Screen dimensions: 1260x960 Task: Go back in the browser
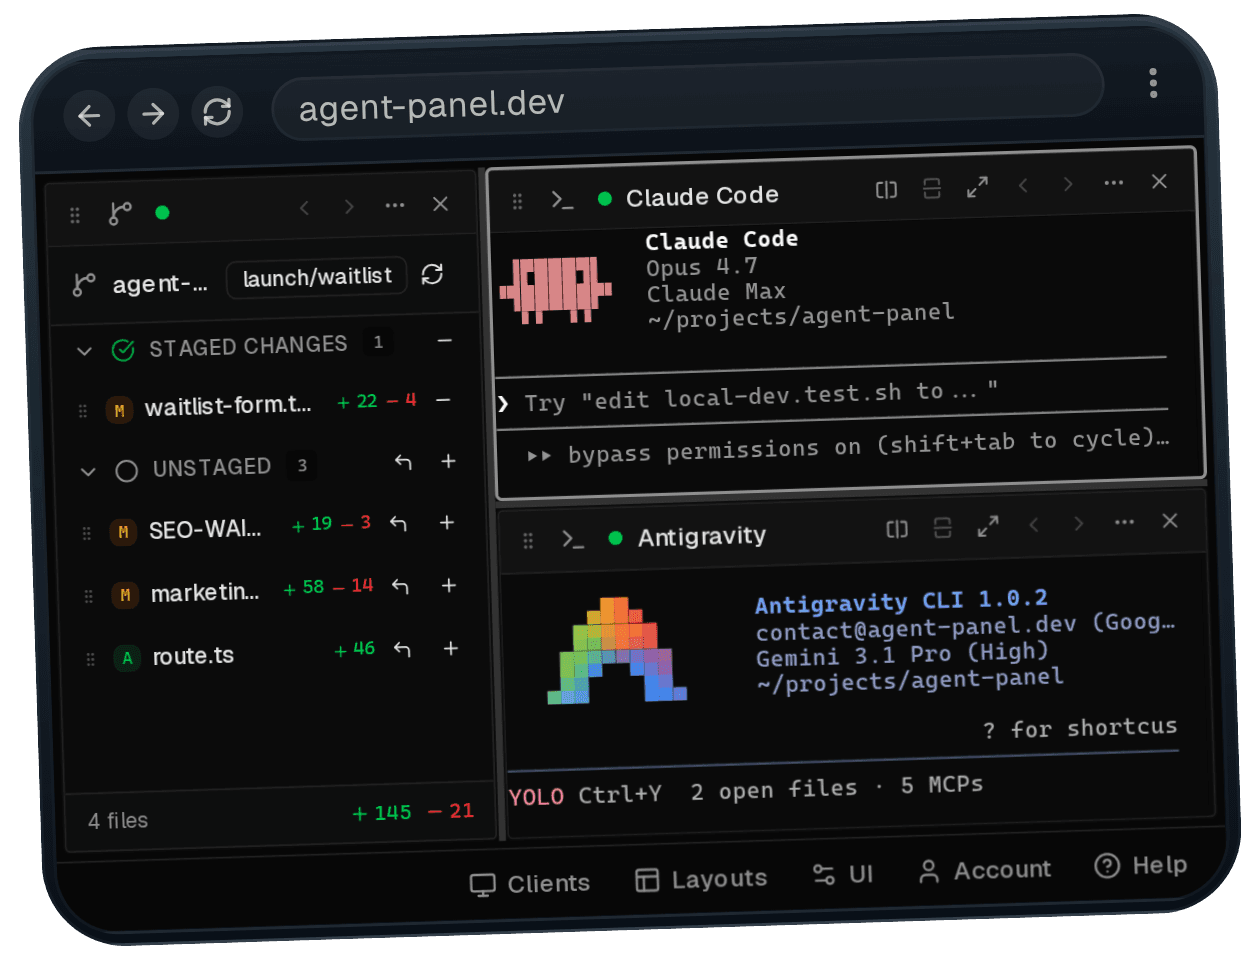pos(89,116)
